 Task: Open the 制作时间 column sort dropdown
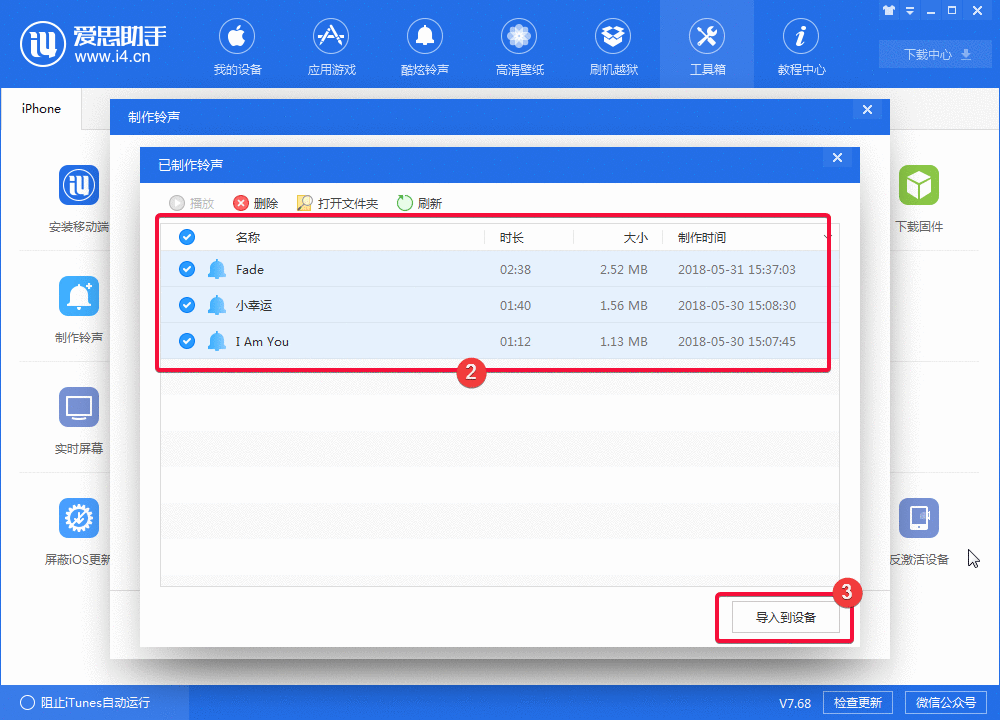click(828, 237)
